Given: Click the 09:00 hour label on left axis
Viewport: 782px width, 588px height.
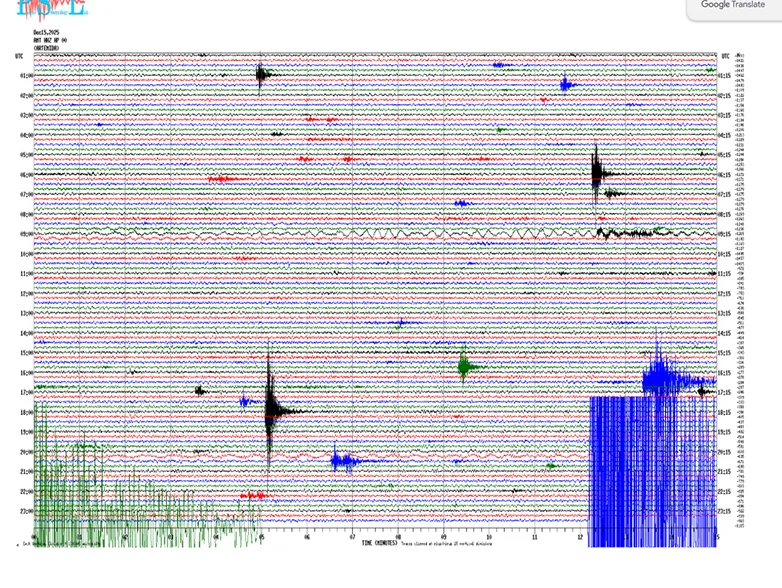Looking at the screenshot, I should tap(26, 234).
